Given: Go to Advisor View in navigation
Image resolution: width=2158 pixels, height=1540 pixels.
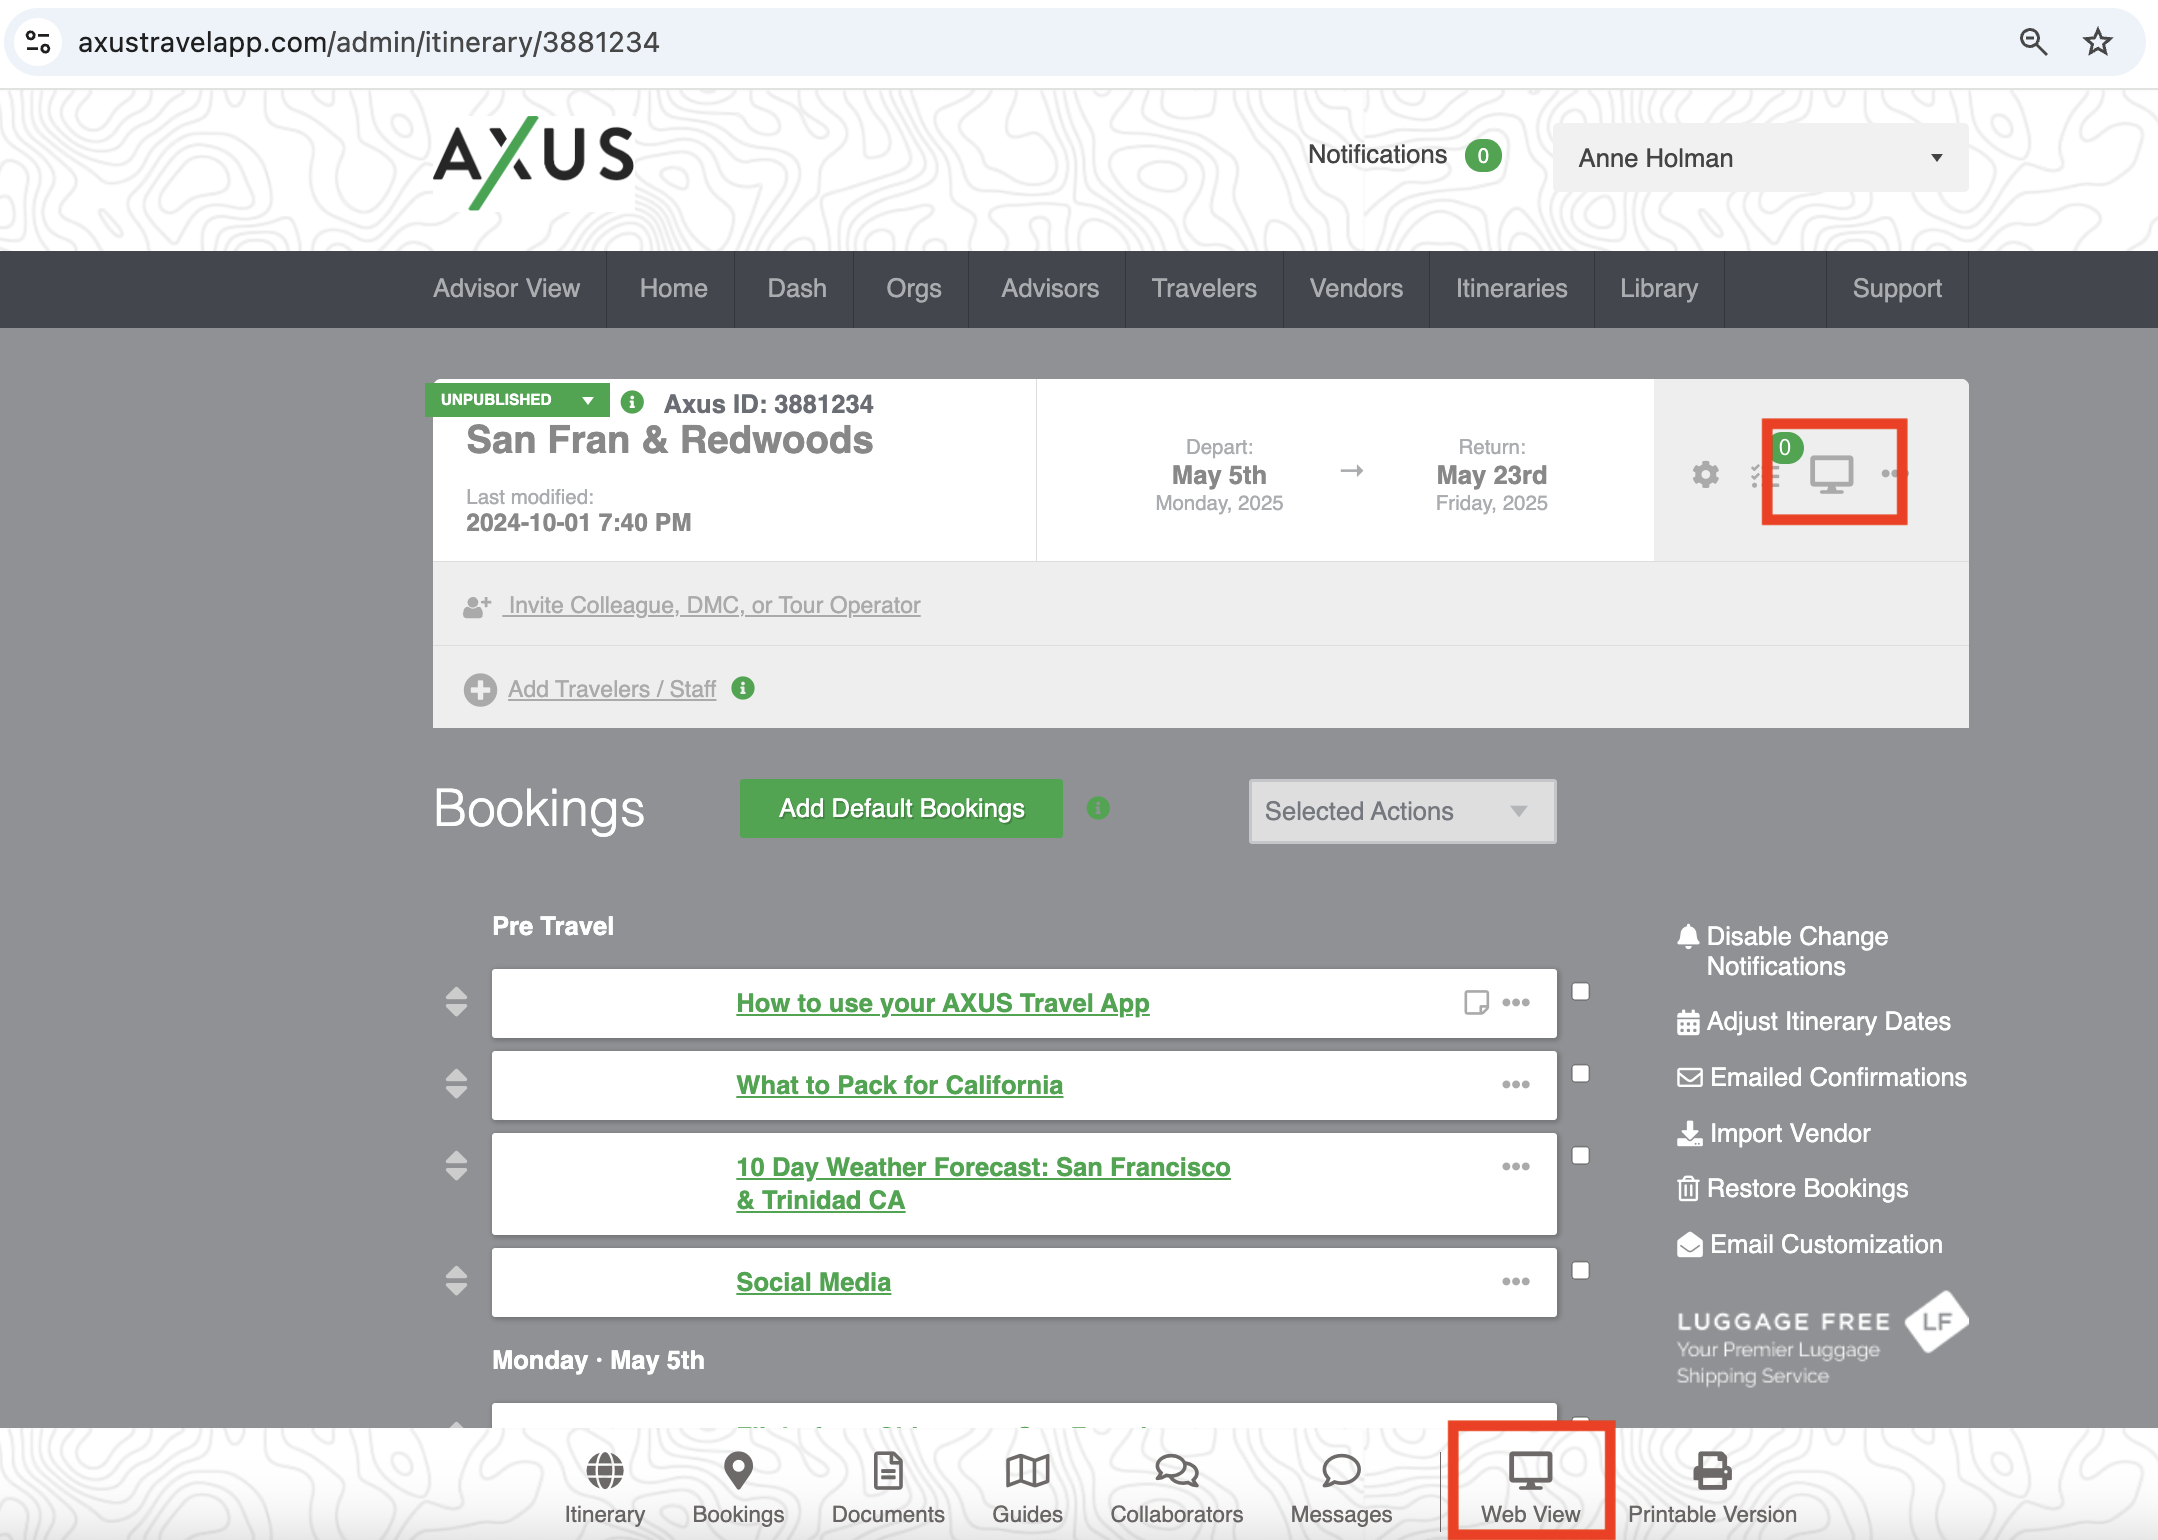Looking at the screenshot, I should pyautogui.click(x=506, y=288).
